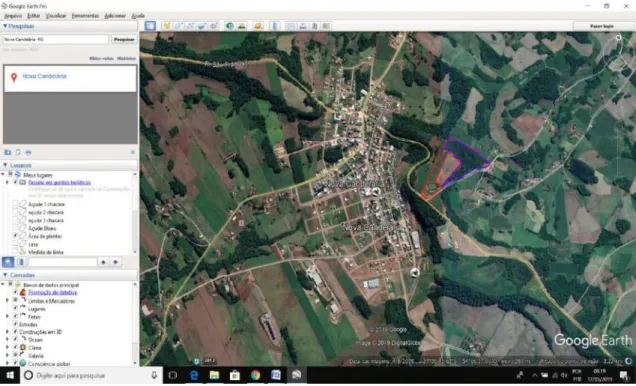Image resolution: width=636 pixels, height=386 pixels.
Task: Click the search text field
Action: 56,39
